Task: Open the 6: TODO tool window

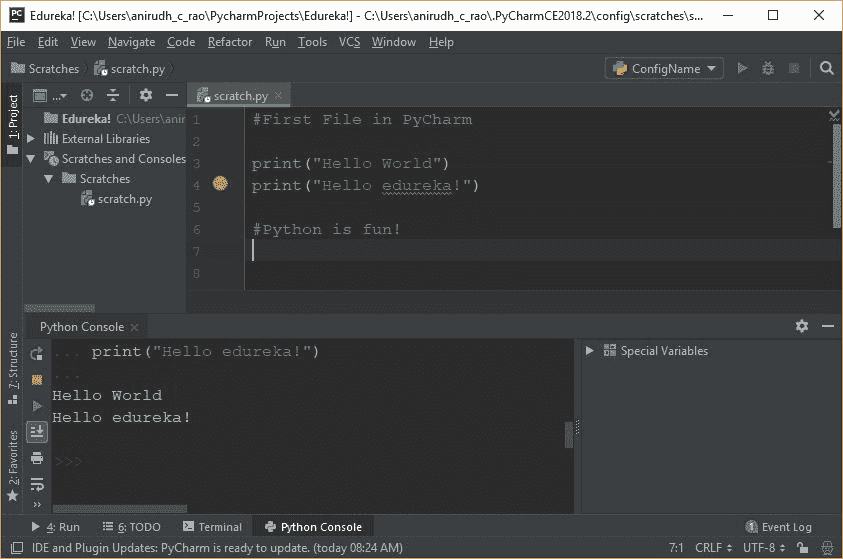Action: point(132,527)
